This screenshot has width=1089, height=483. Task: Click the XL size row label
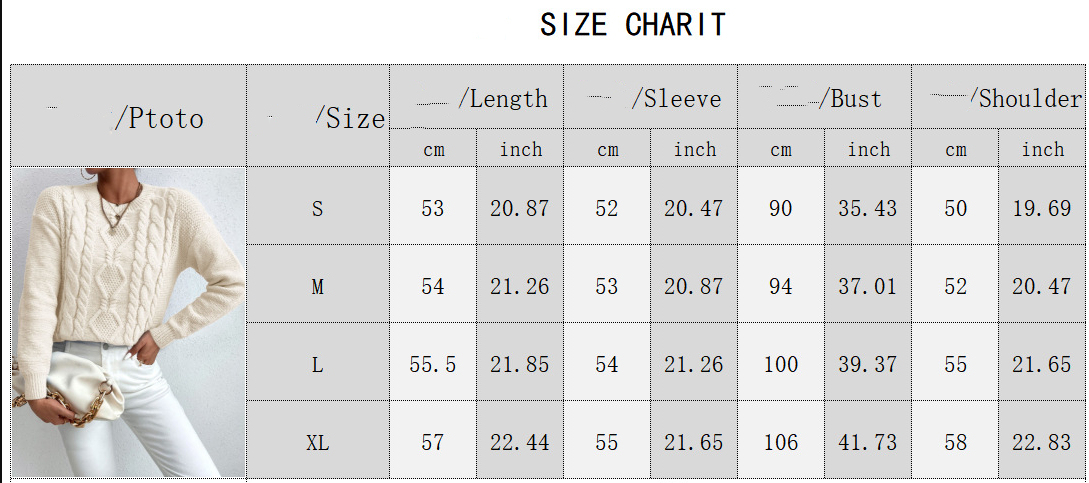coord(318,440)
